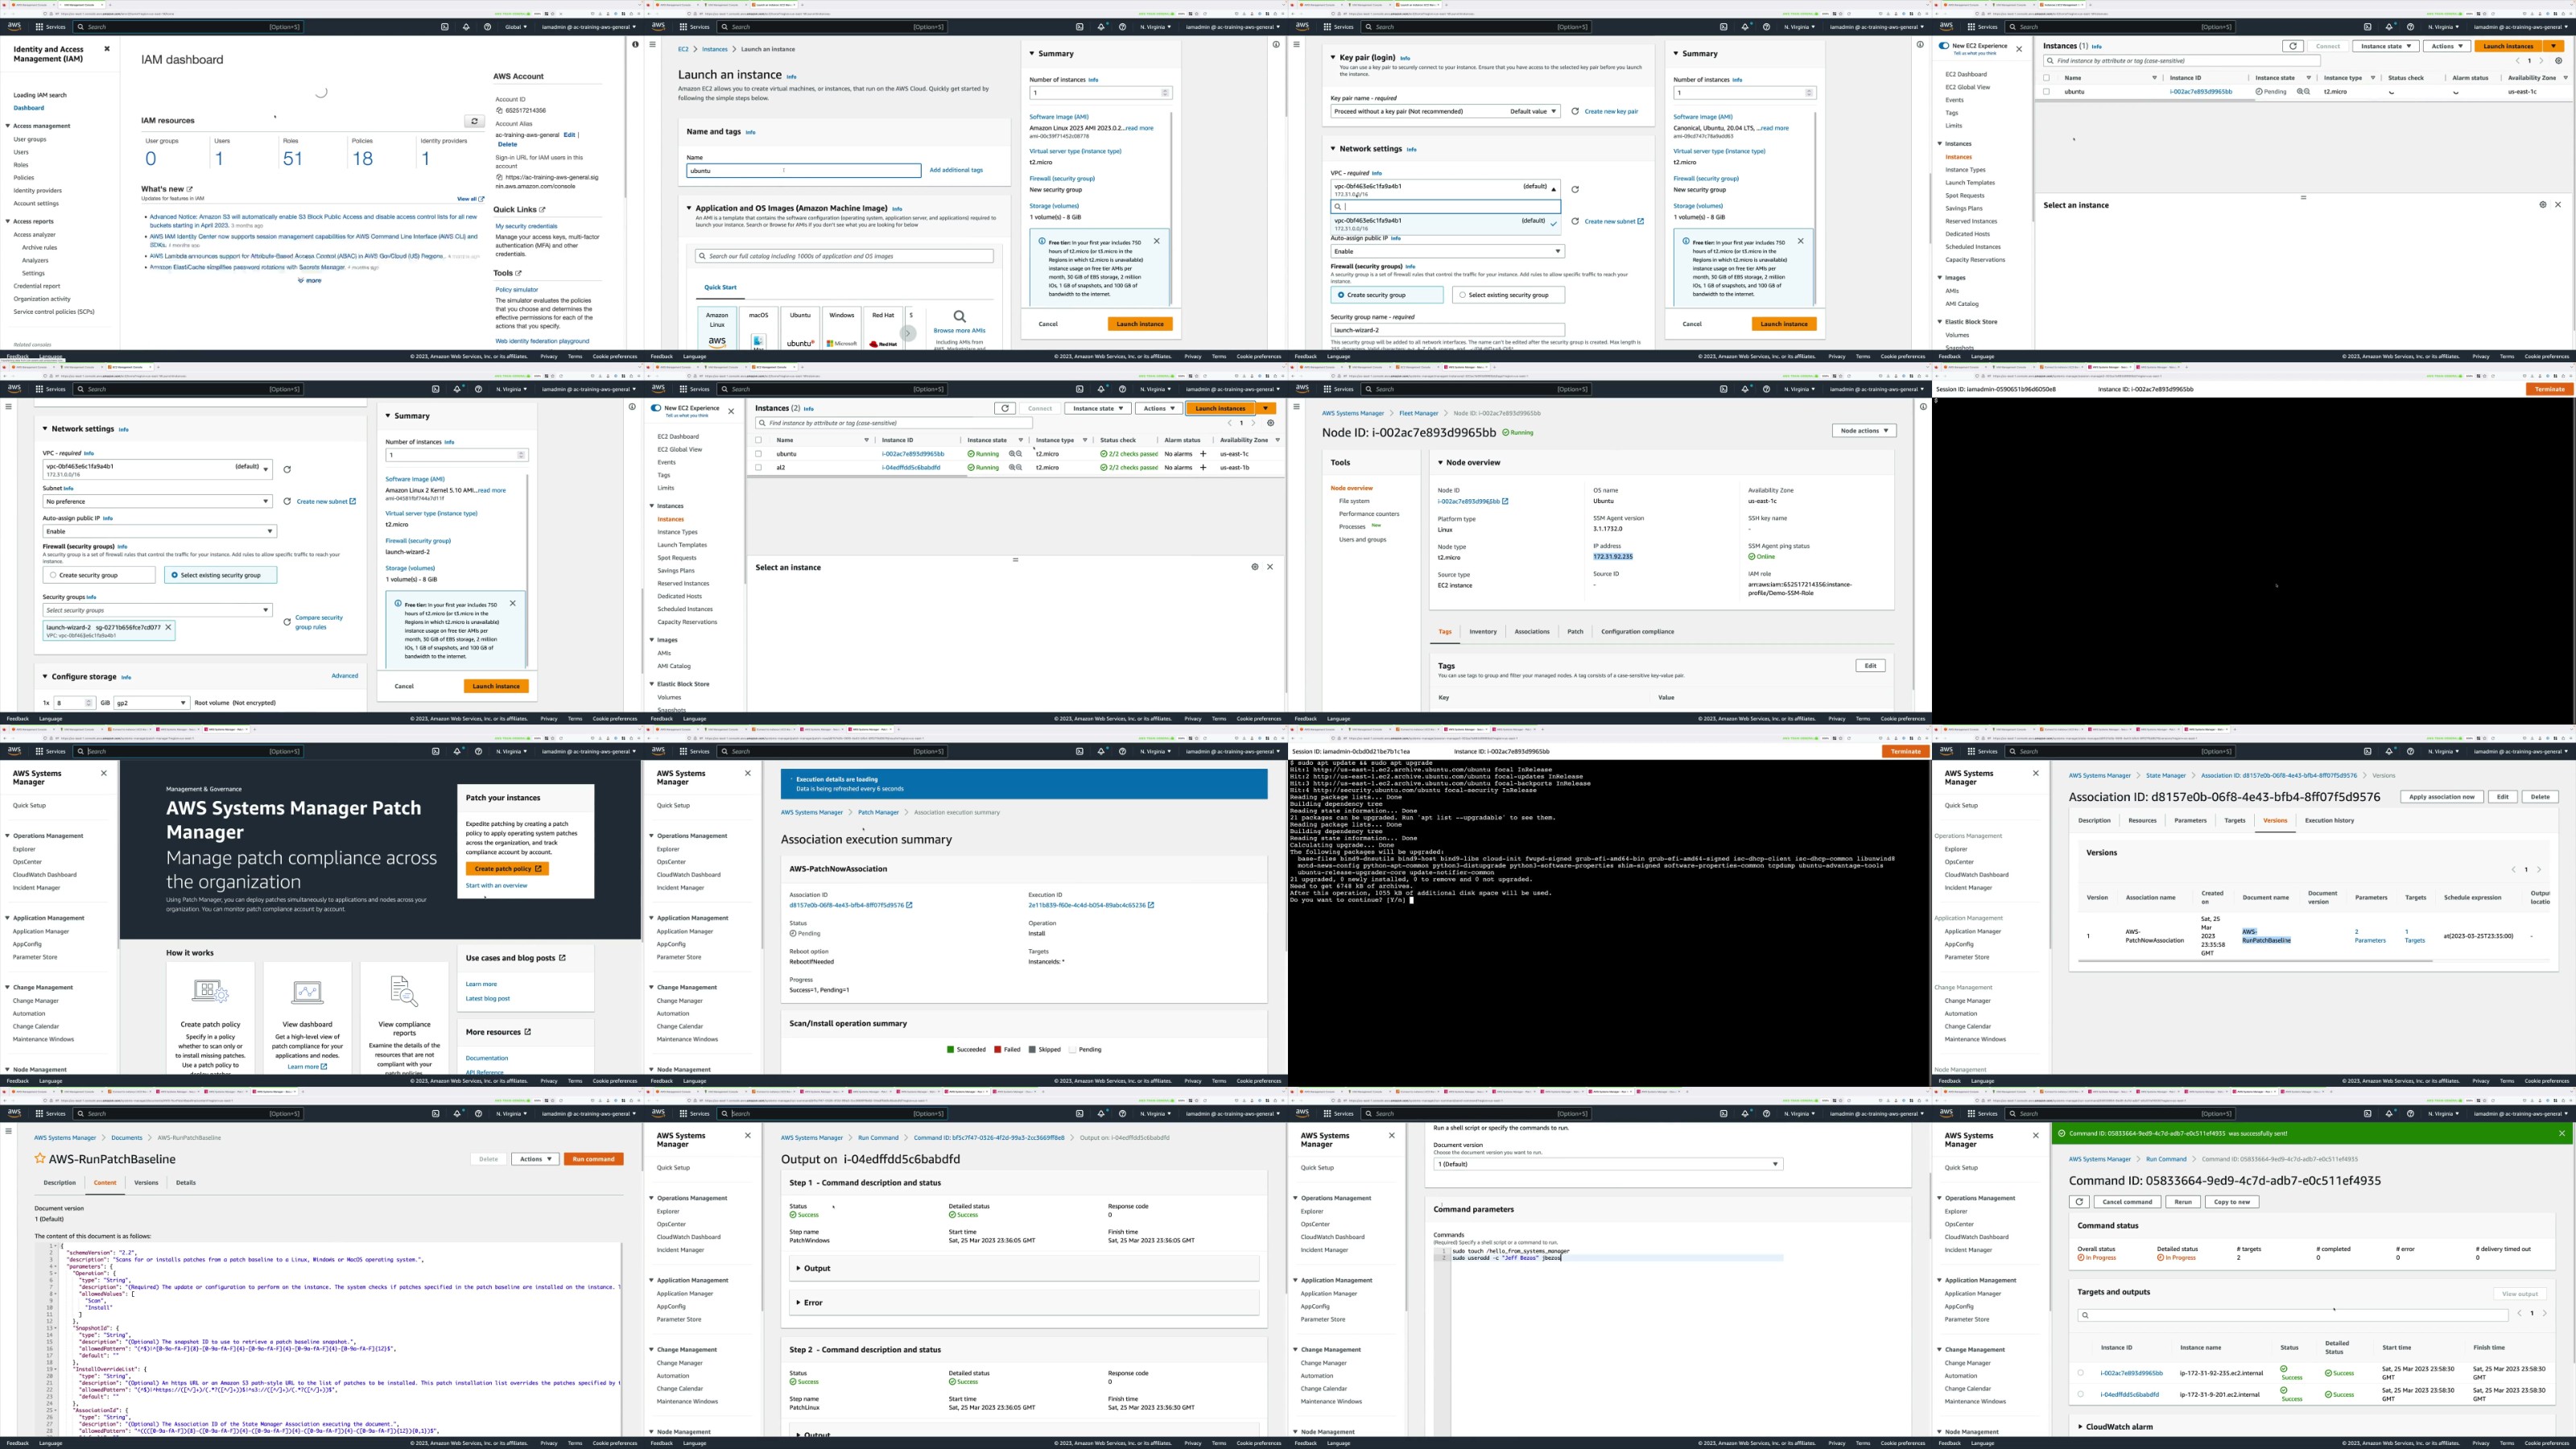Click the add alarm plus icon in al2 row
This screenshot has width=2576, height=1449.
[x=1203, y=467]
